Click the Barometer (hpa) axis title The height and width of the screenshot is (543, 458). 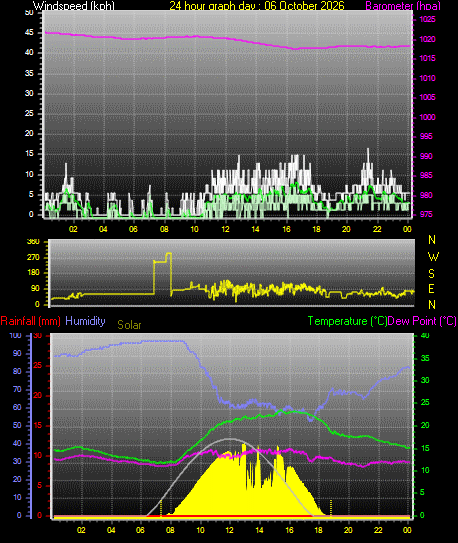403,6
